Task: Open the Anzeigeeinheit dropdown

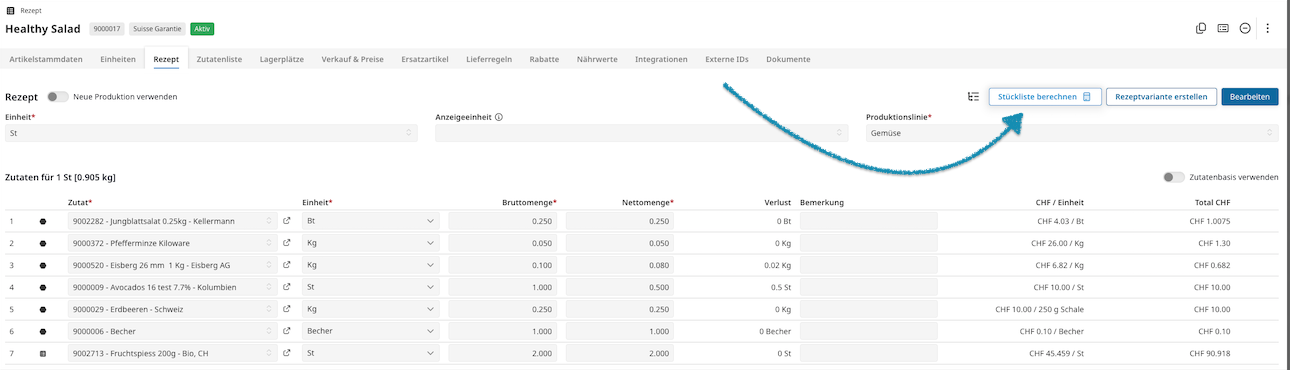Action: point(641,133)
